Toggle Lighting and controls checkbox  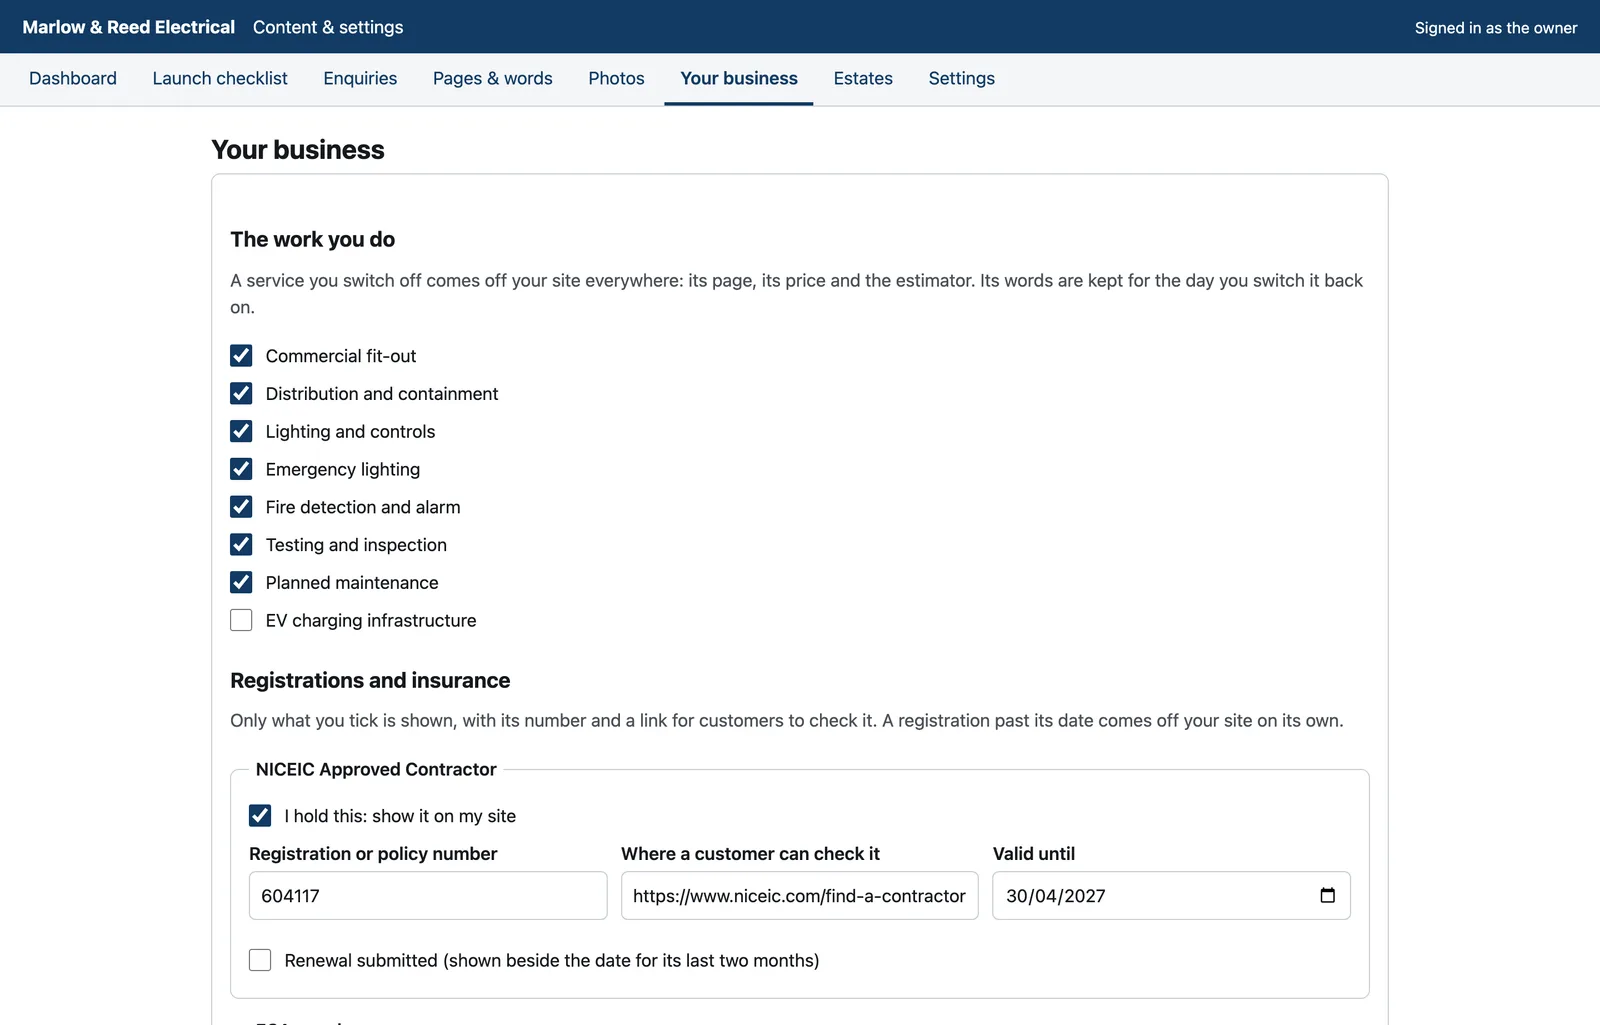pos(241,431)
